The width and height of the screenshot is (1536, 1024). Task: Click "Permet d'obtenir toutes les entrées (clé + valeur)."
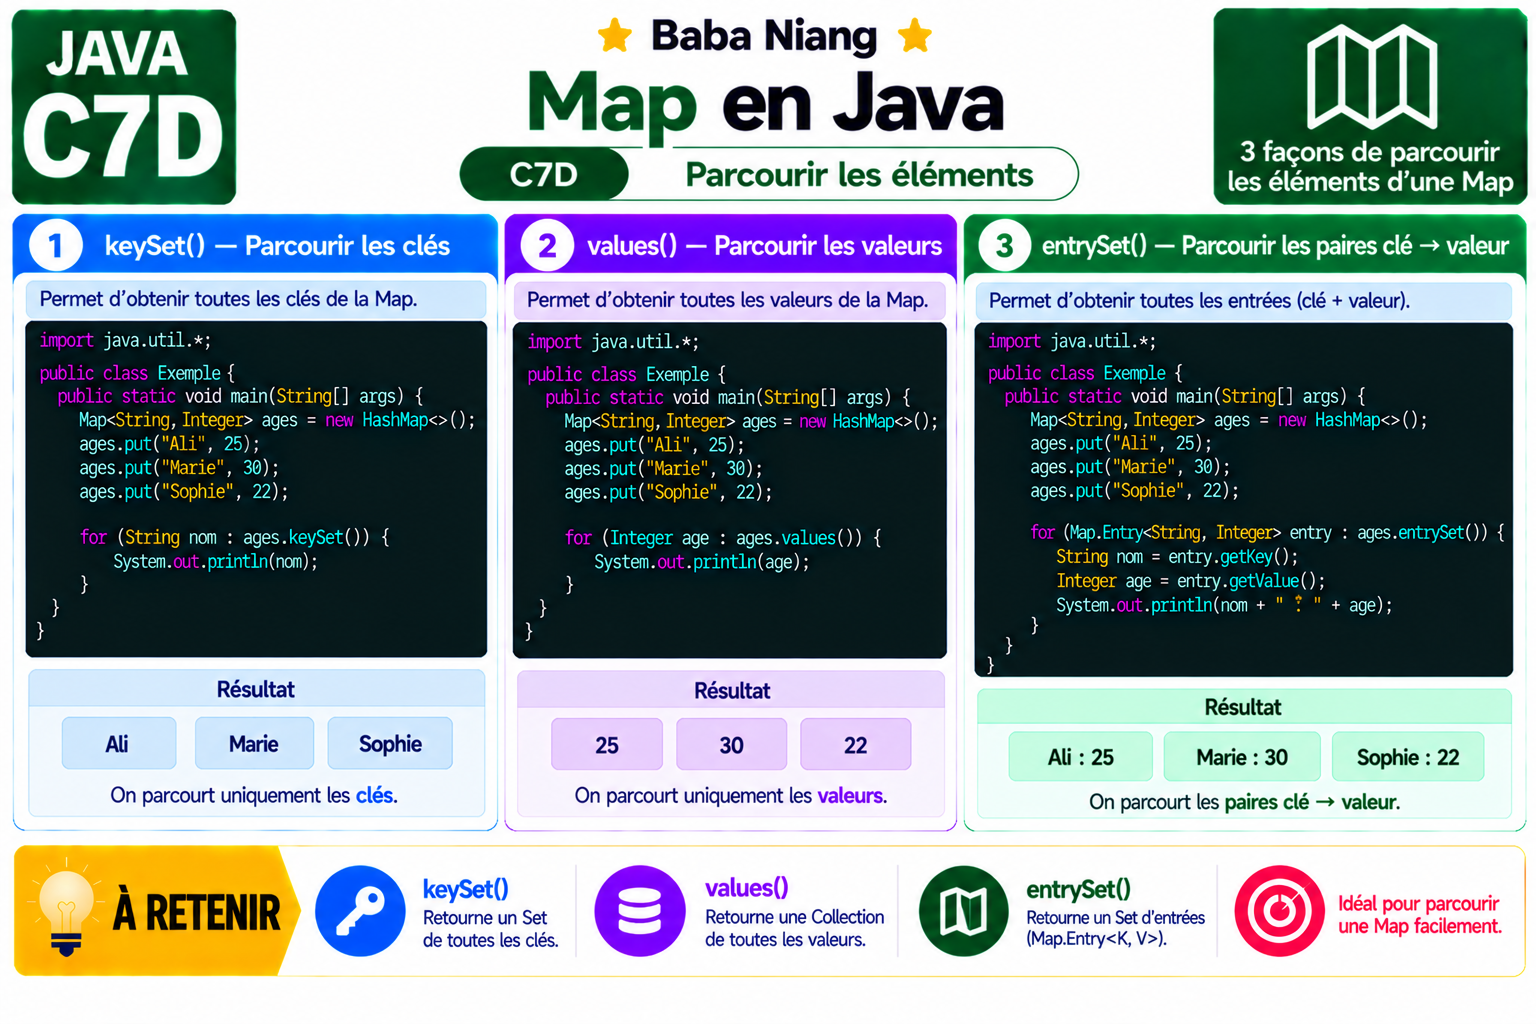pos(1199,300)
